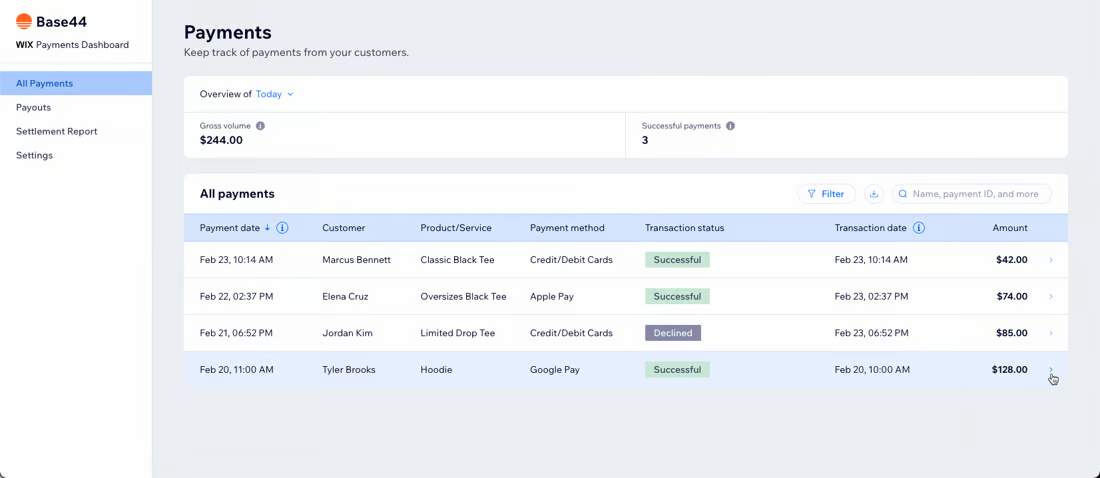This screenshot has height=478, width=1100.
Task: Open Gross volume info tooltip icon
Action: coord(260,126)
